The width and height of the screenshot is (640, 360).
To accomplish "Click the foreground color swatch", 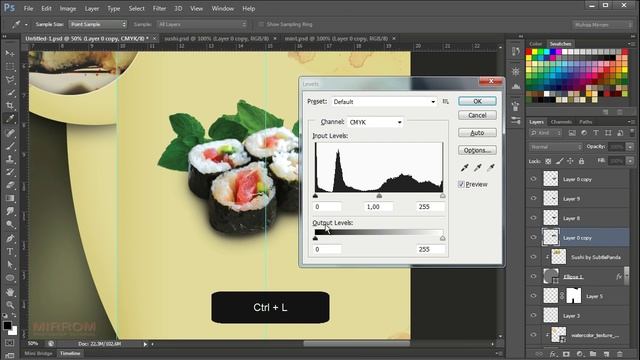I will (x=7, y=325).
